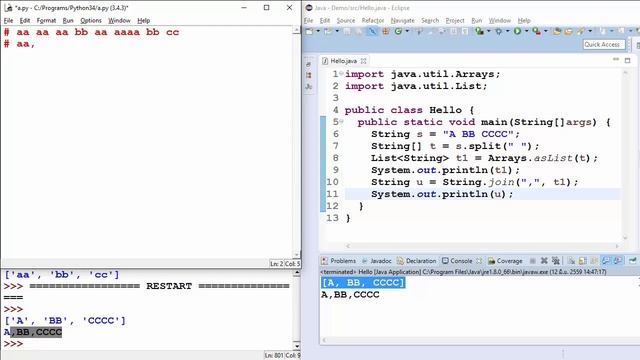Screen dimensions: 640x360
Task: Open the Eclipse Refactor menu
Action: pos(373,20)
